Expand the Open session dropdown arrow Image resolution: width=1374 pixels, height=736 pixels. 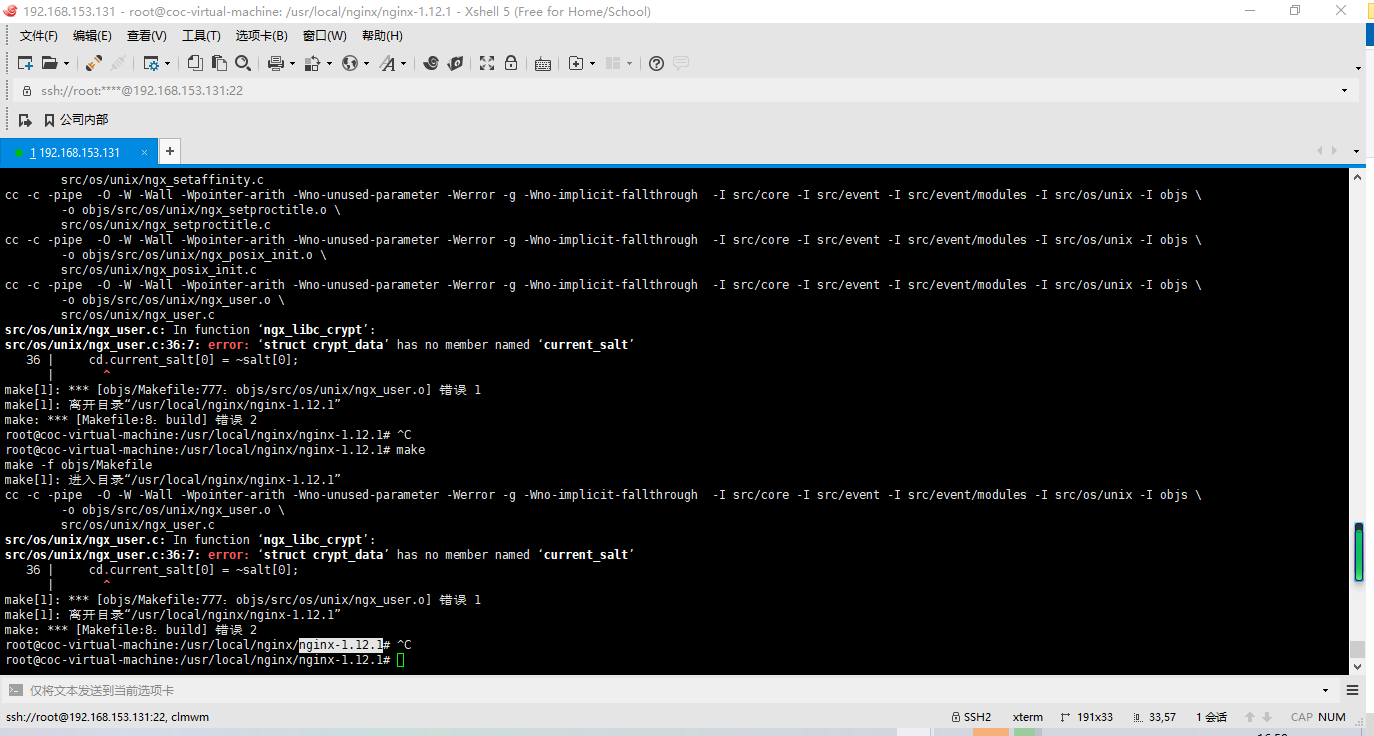(66, 63)
